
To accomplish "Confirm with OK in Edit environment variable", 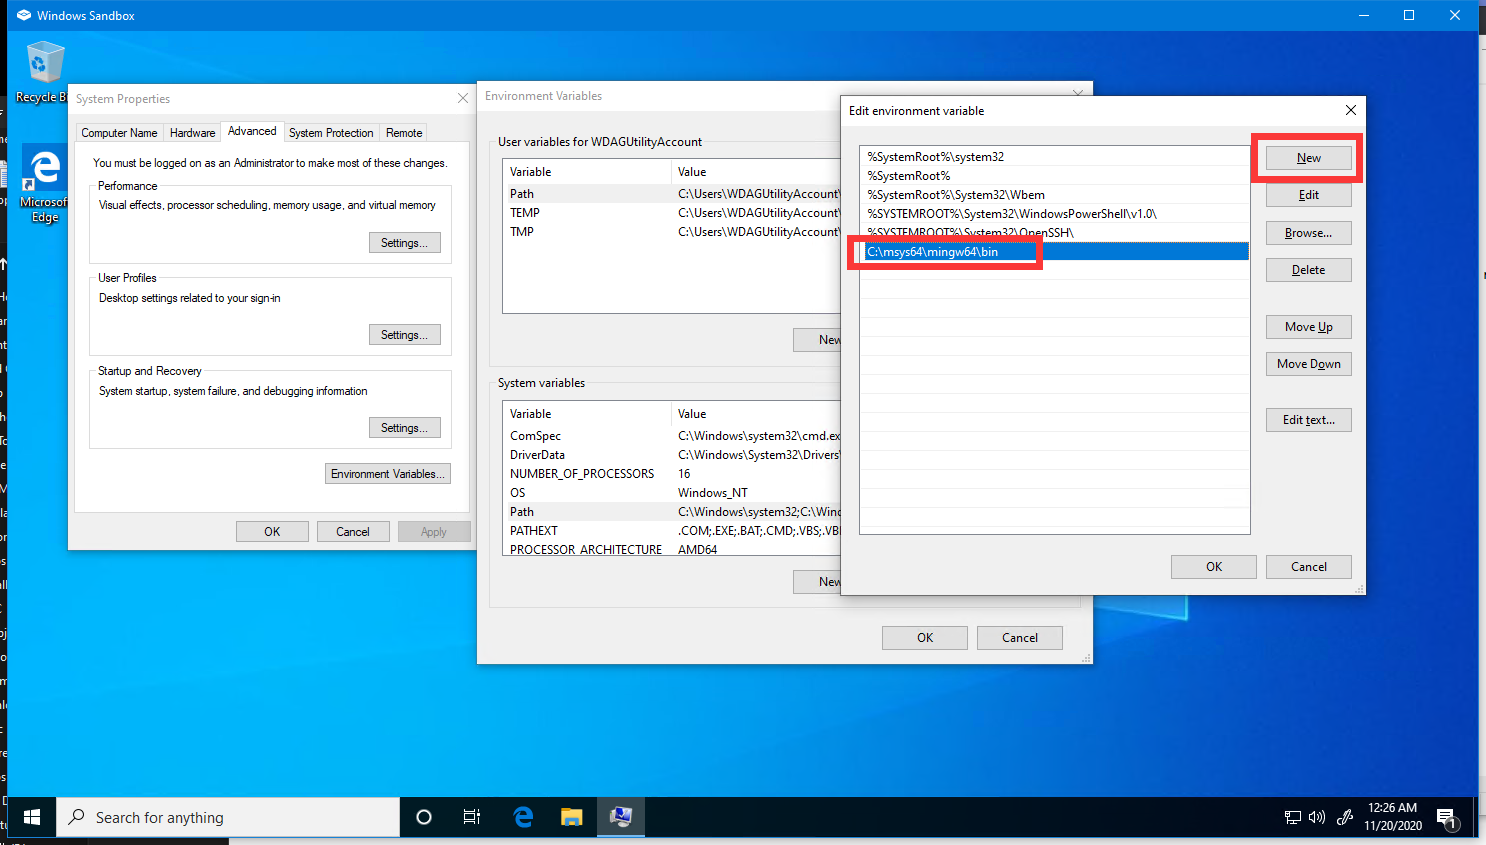I will point(1213,567).
